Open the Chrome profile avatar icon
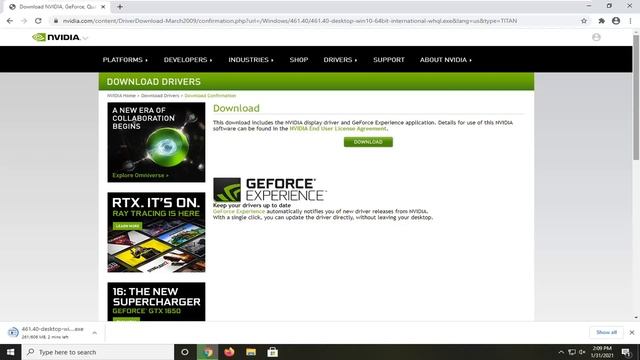Screen dimensions: 640x360 click(616, 21)
